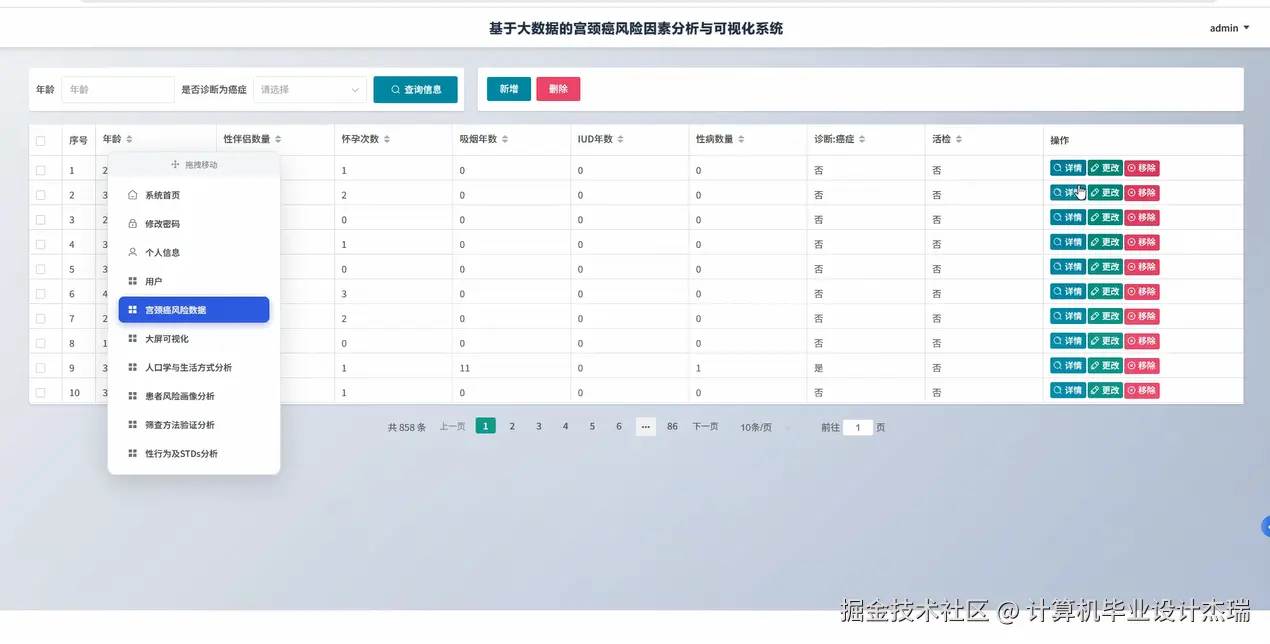Image resolution: width=1270 pixels, height=644 pixels.
Task: Tick the checkbox for row 1
Action: pos(41,171)
